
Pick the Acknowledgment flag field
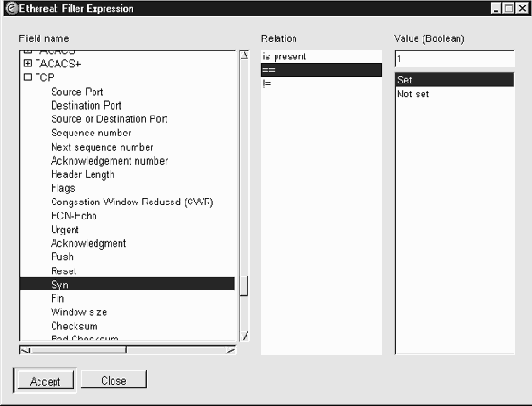click(89, 243)
